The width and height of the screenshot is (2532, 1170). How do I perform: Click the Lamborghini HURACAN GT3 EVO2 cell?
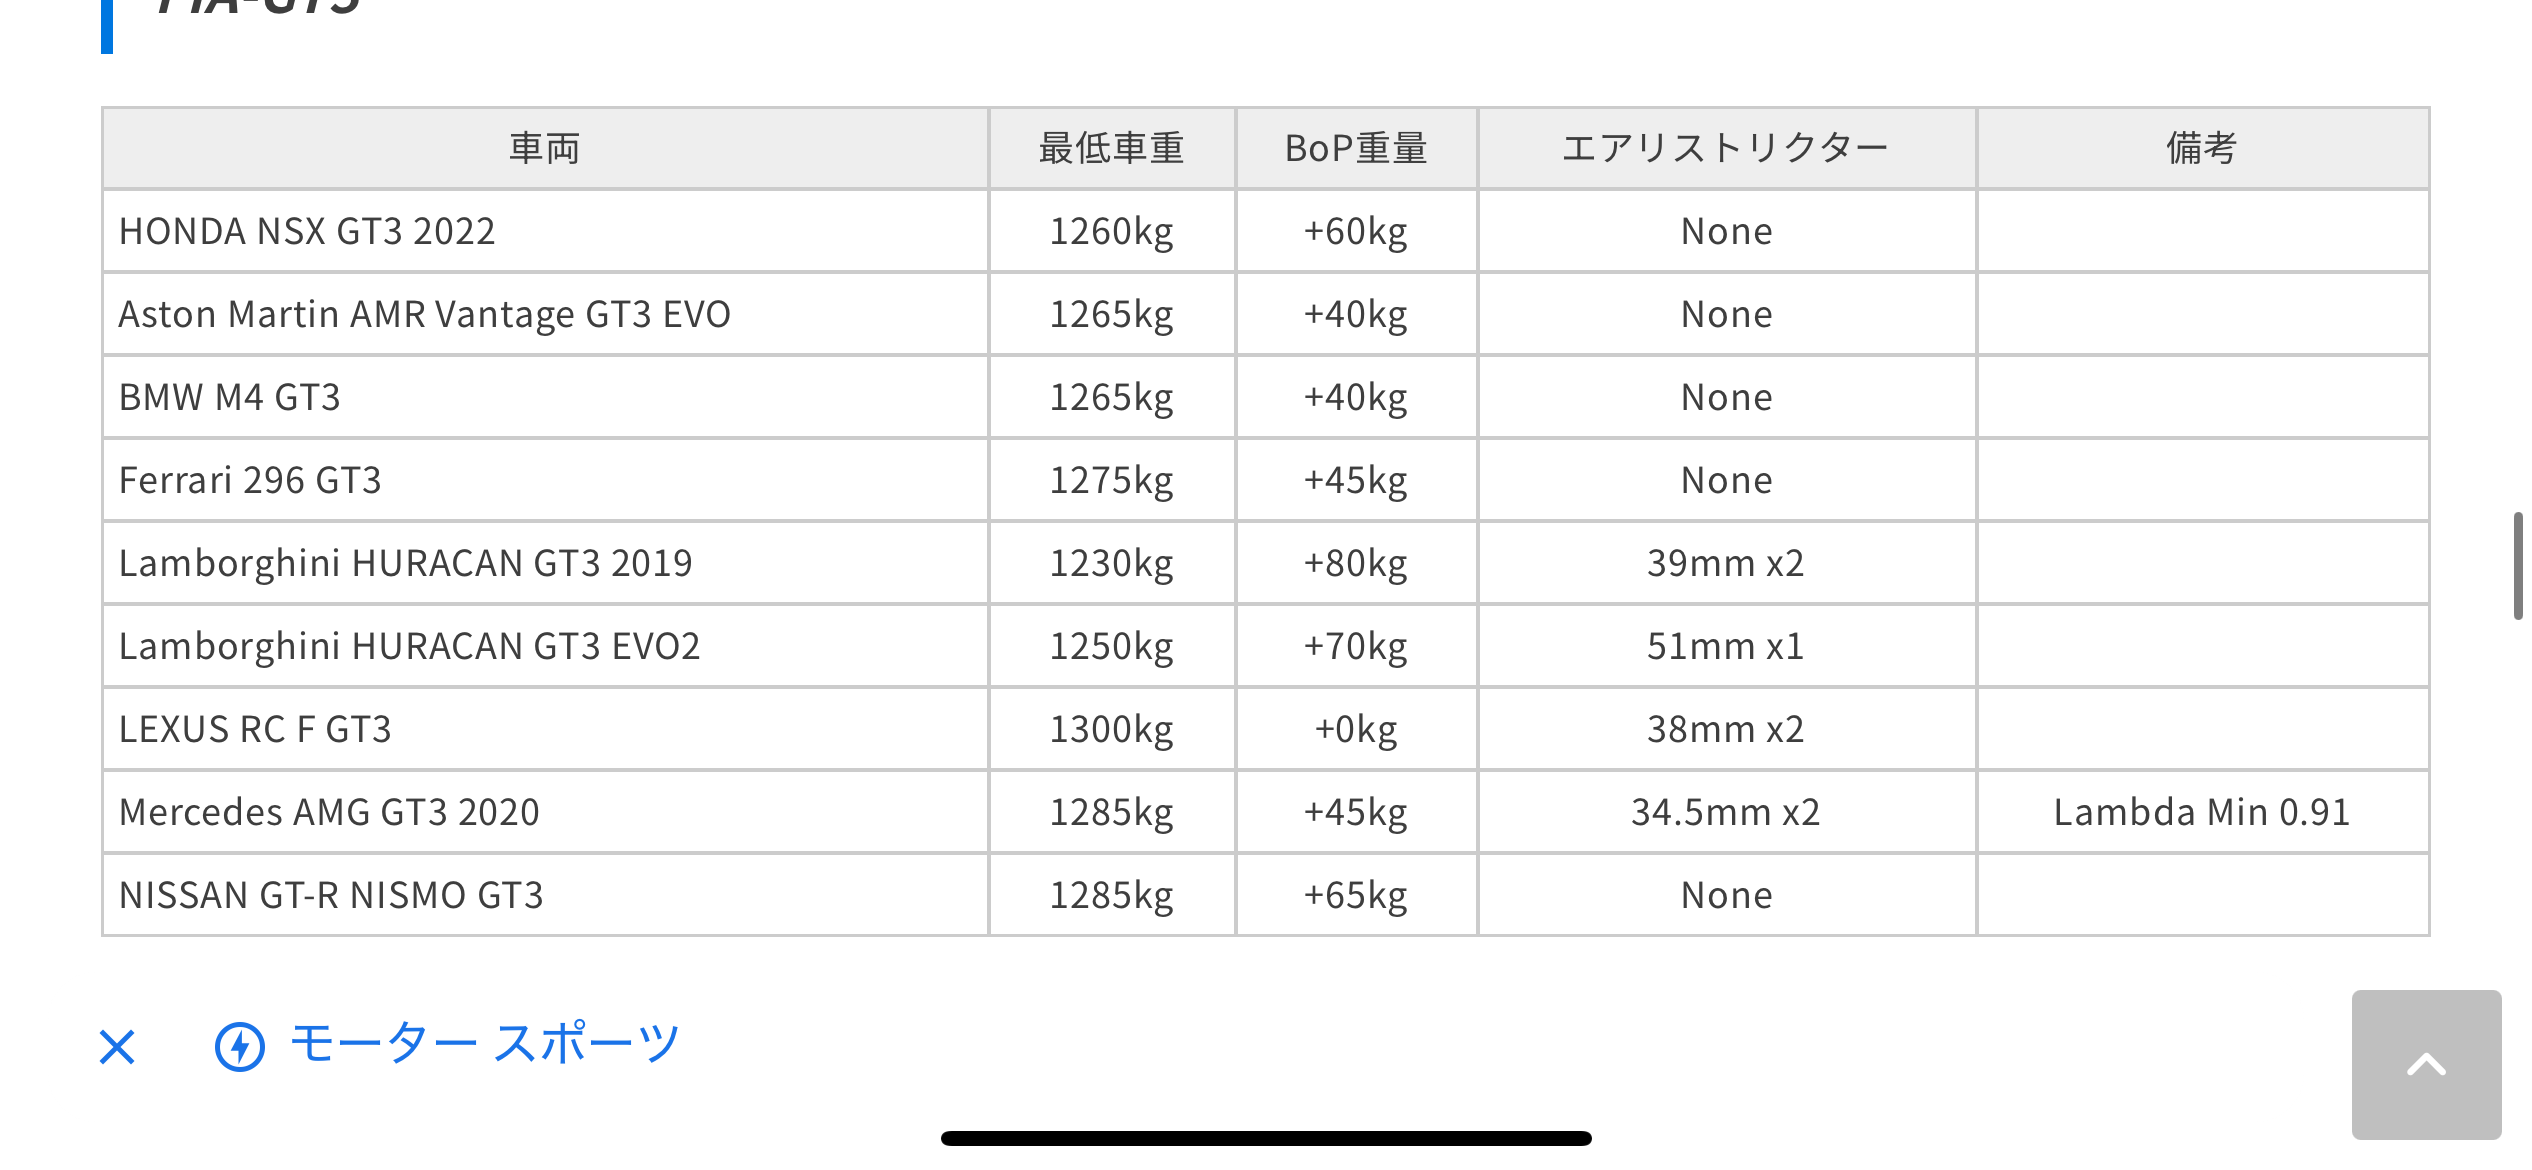(409, 646)
